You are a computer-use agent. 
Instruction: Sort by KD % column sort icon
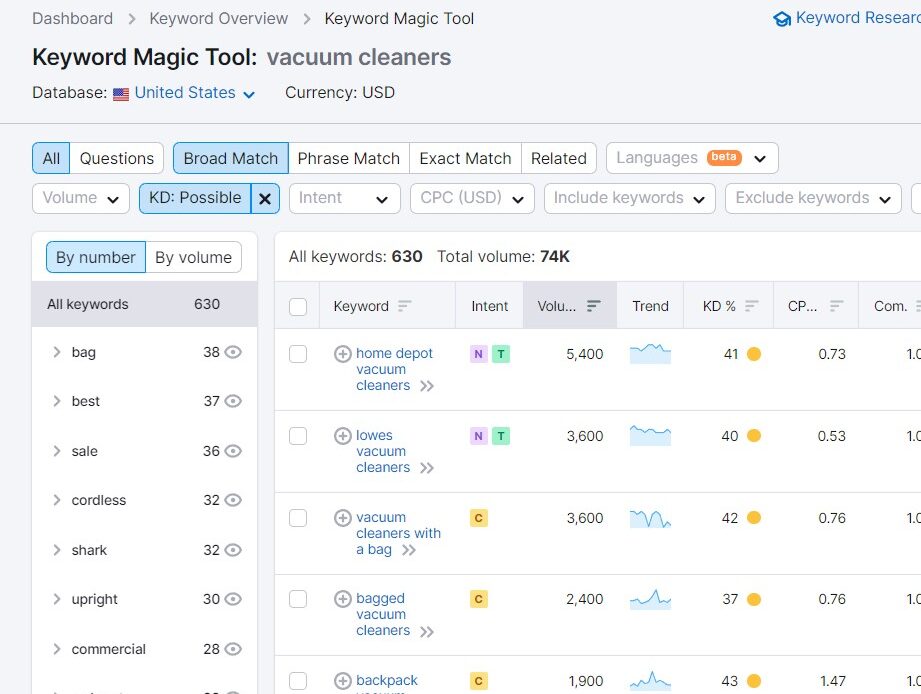coord(752,306)
